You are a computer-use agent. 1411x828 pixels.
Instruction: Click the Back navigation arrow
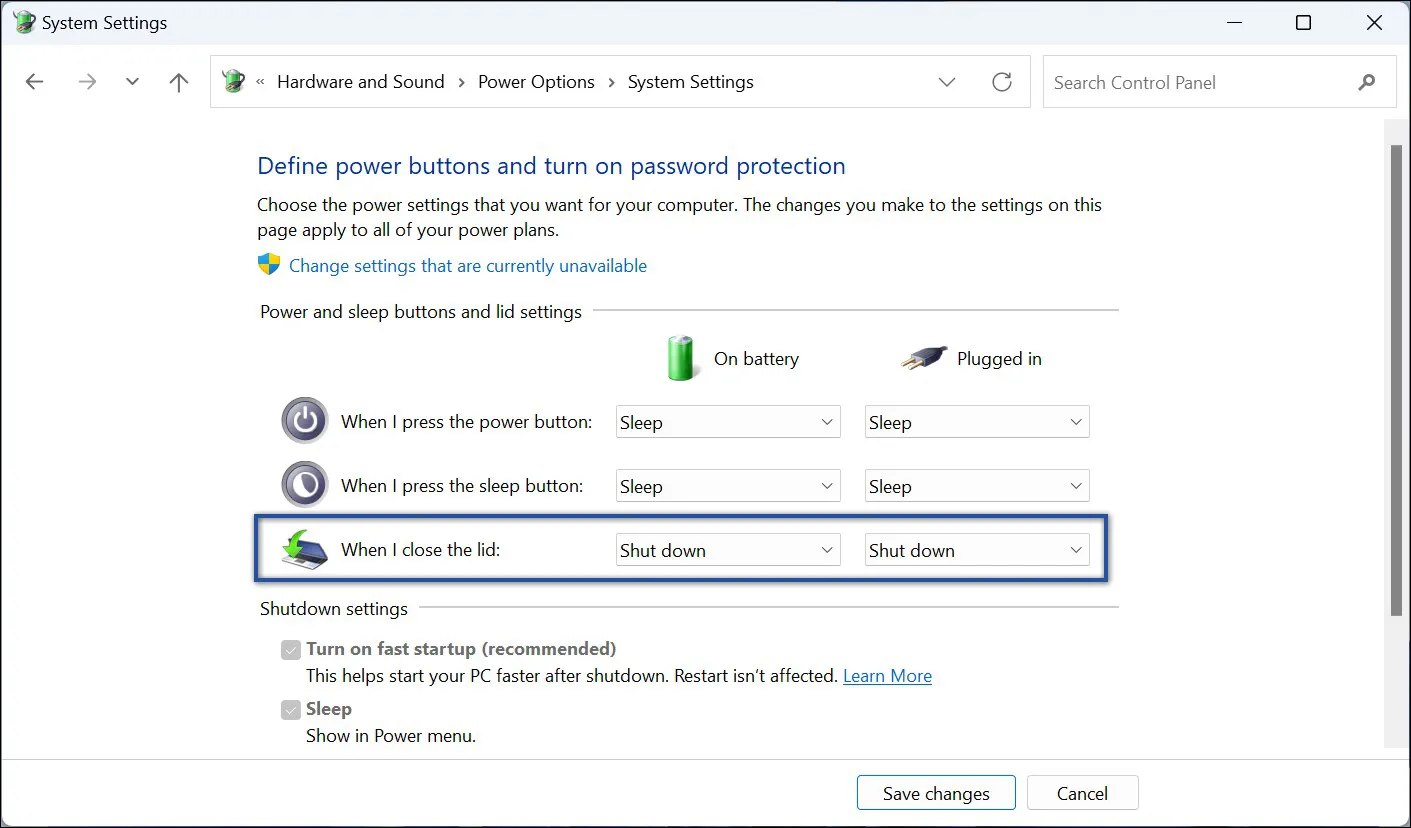pyautogui.click(x=35, y=82)
